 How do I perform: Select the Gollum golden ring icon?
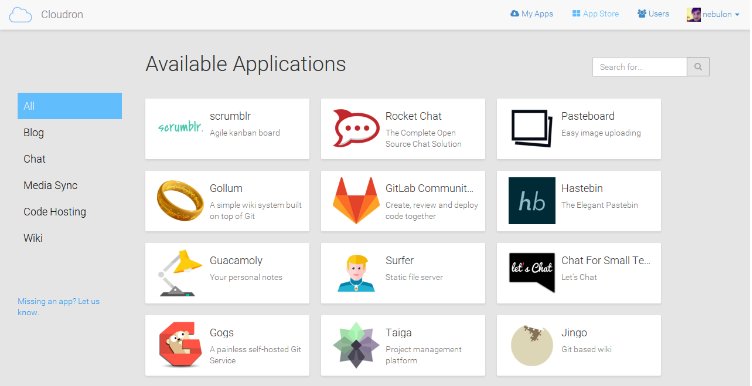pyautogui.click(x=180, y=200)
